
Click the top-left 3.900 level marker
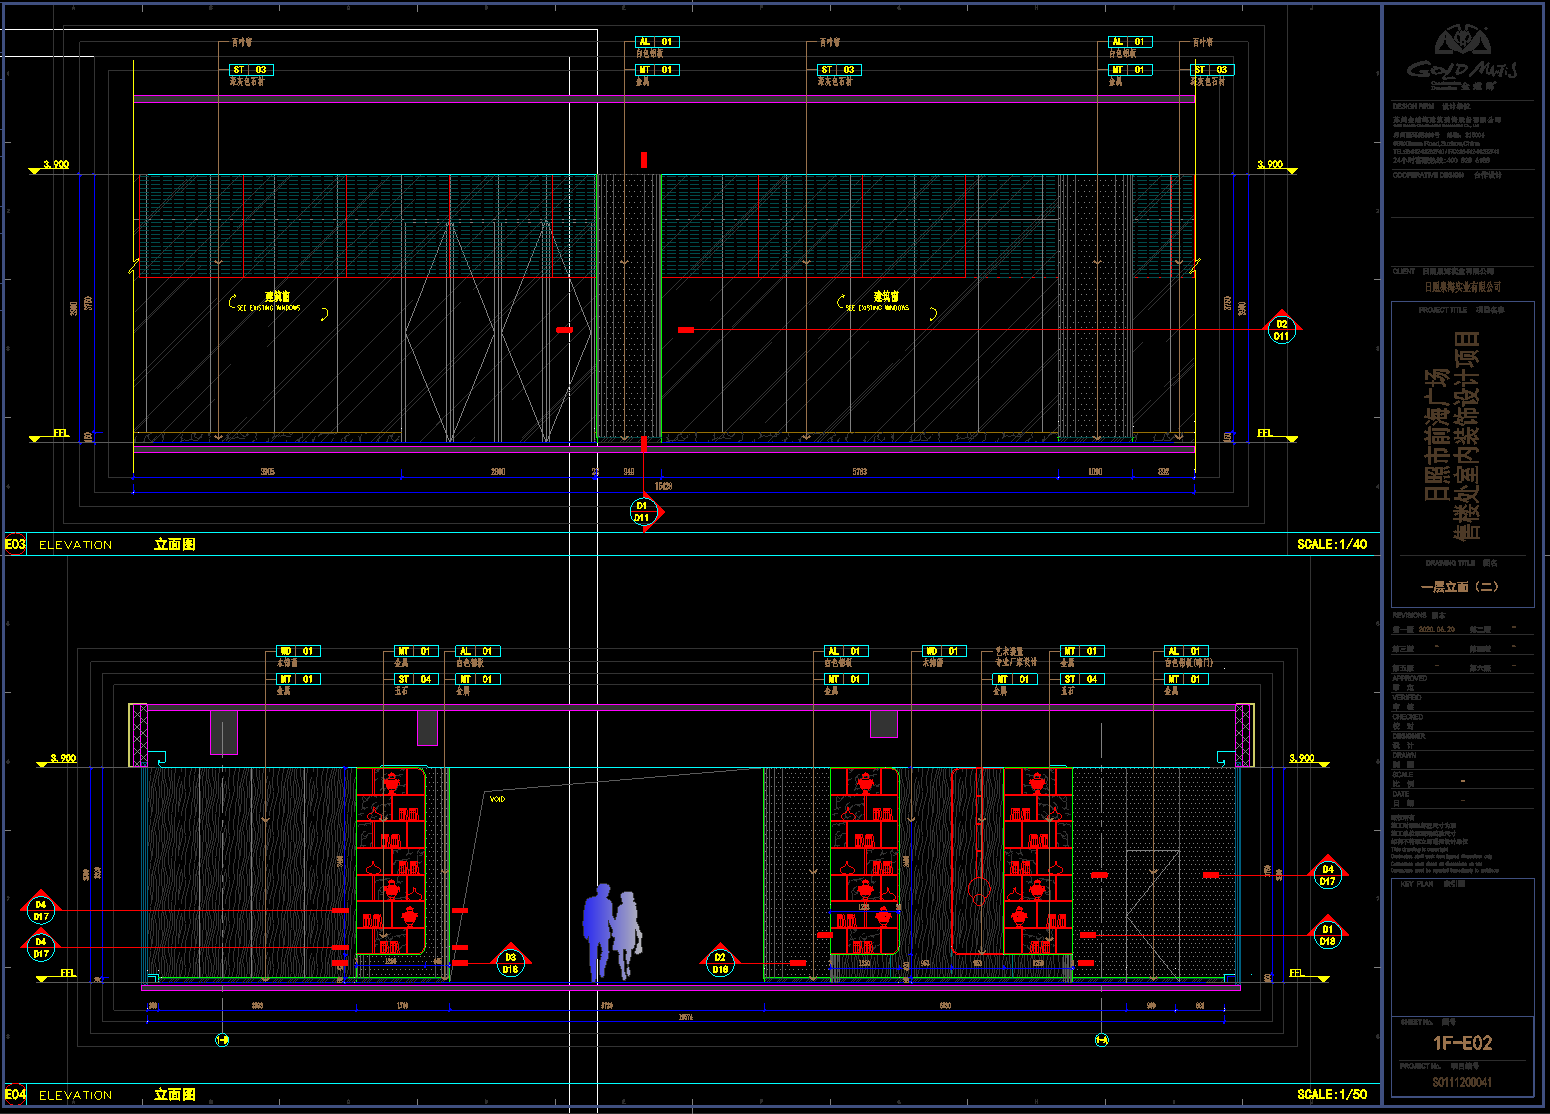pyautogui.click(x=56, y=165)
